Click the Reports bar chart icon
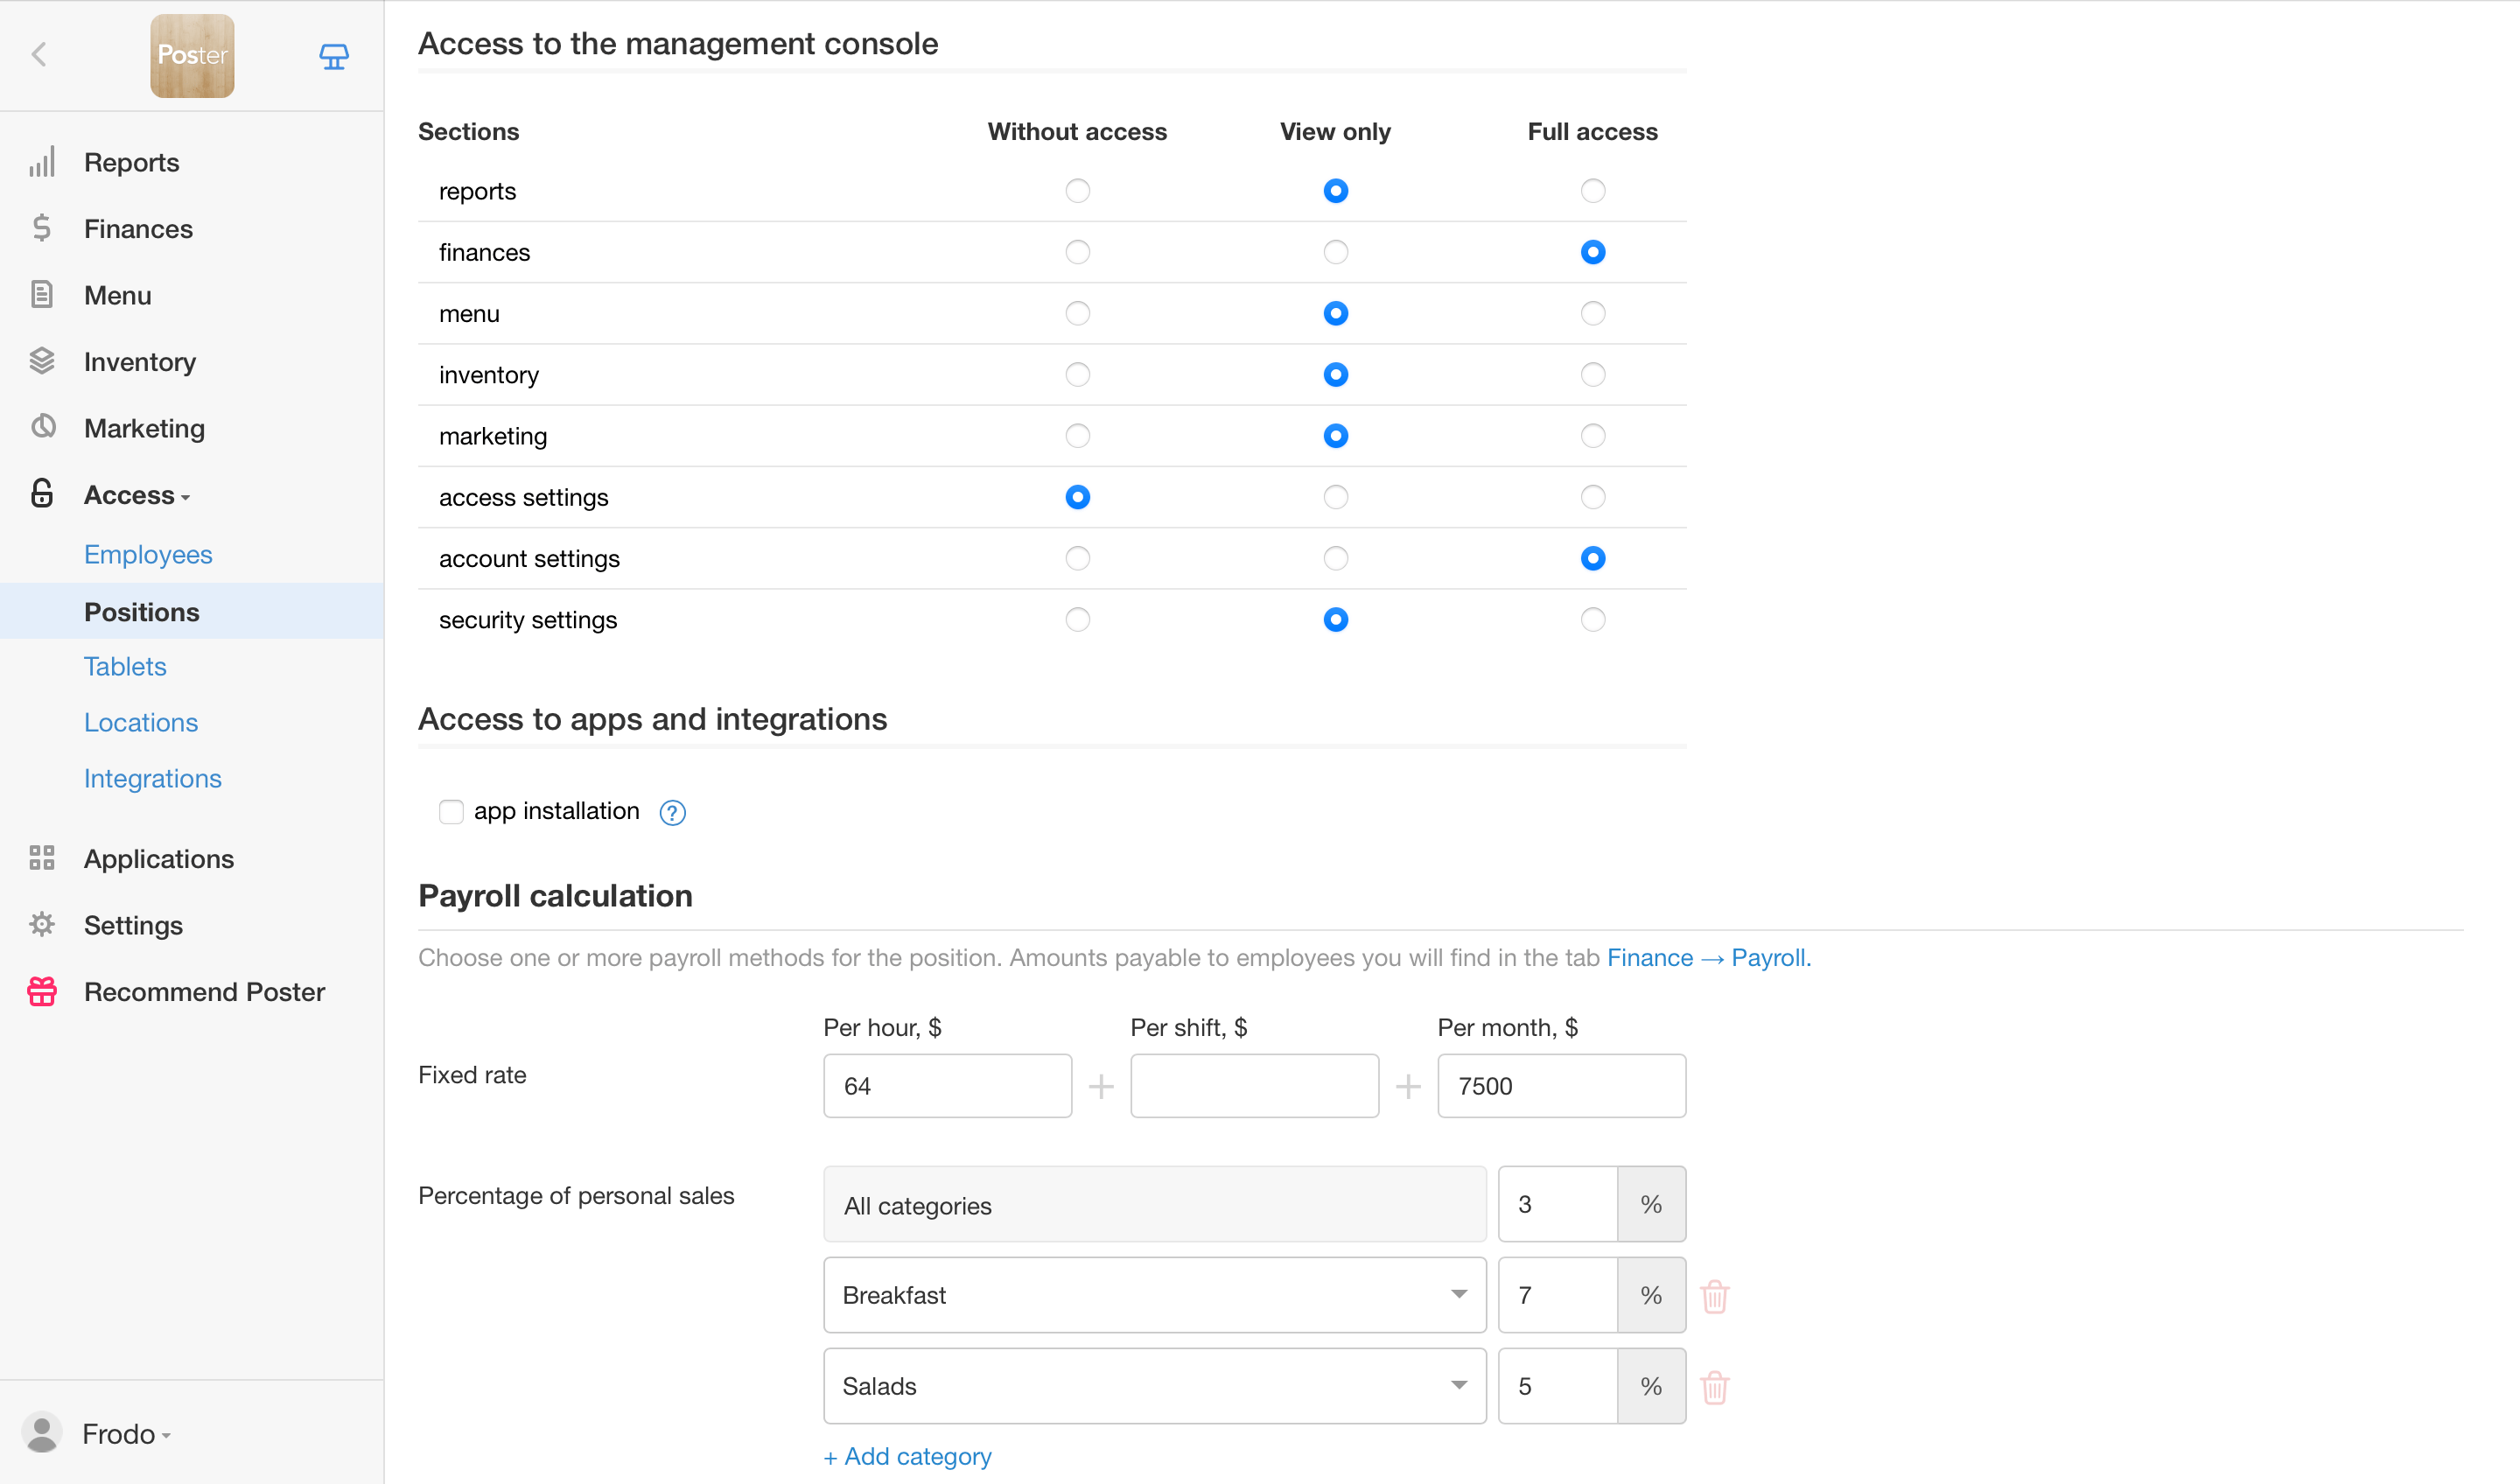The width and height of the screenshot is (2520, 1484). tap(41, 162)
